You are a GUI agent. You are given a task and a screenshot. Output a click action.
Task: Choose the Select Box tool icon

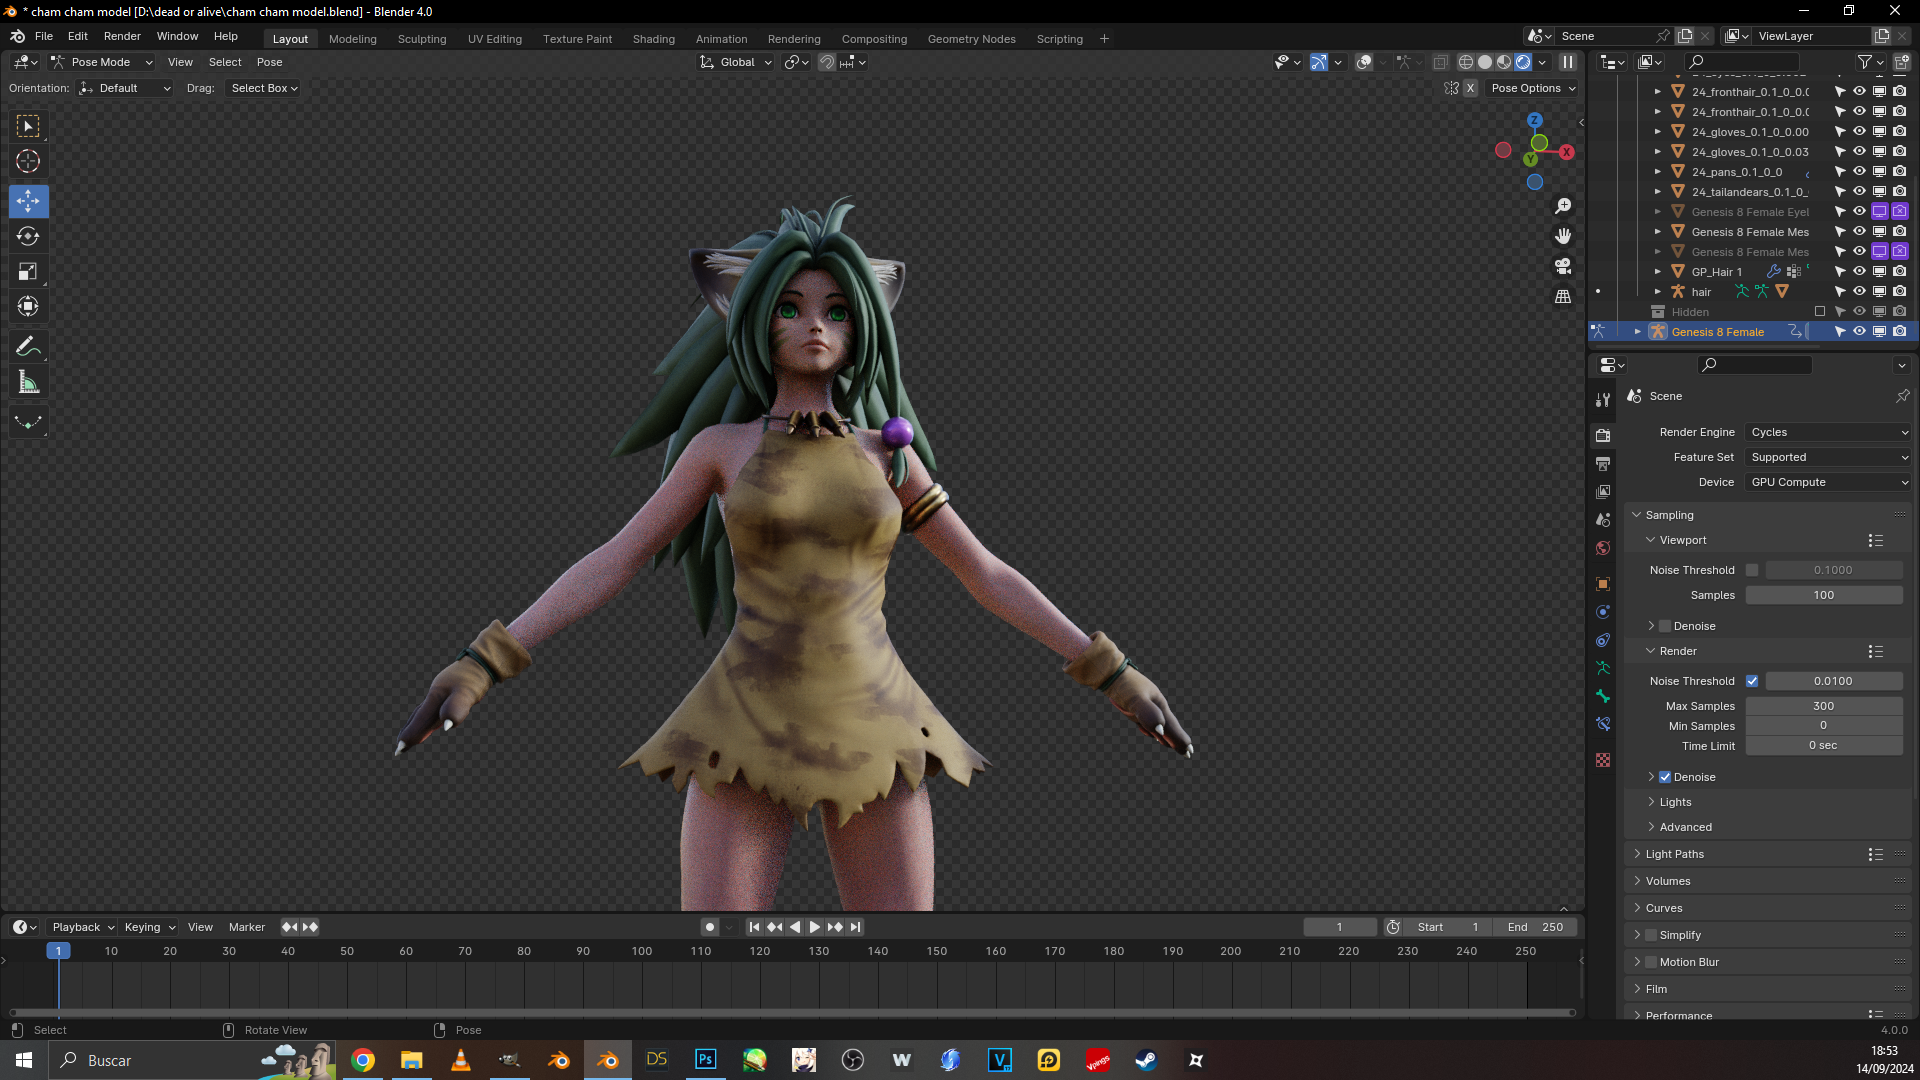pyautogui.click(x=28, y=126)
